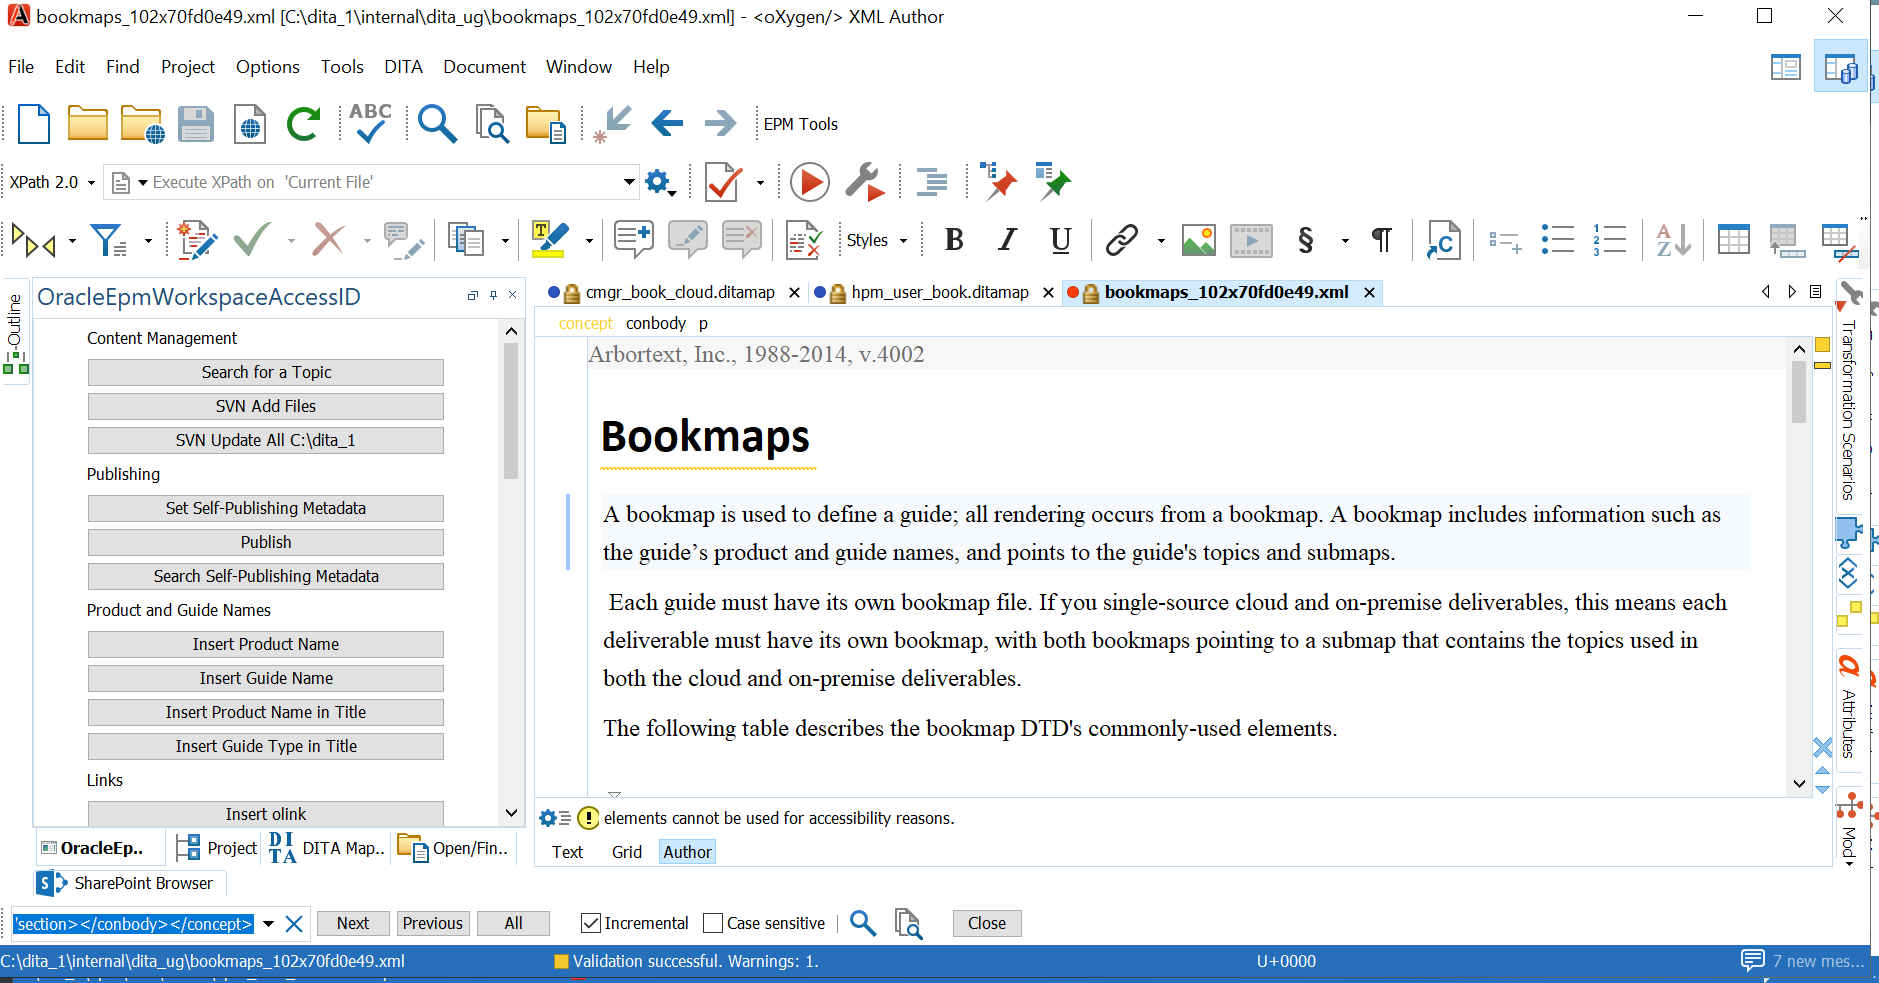
Task: Click the SVN Add Files button
Action: [x=266, y=406]
